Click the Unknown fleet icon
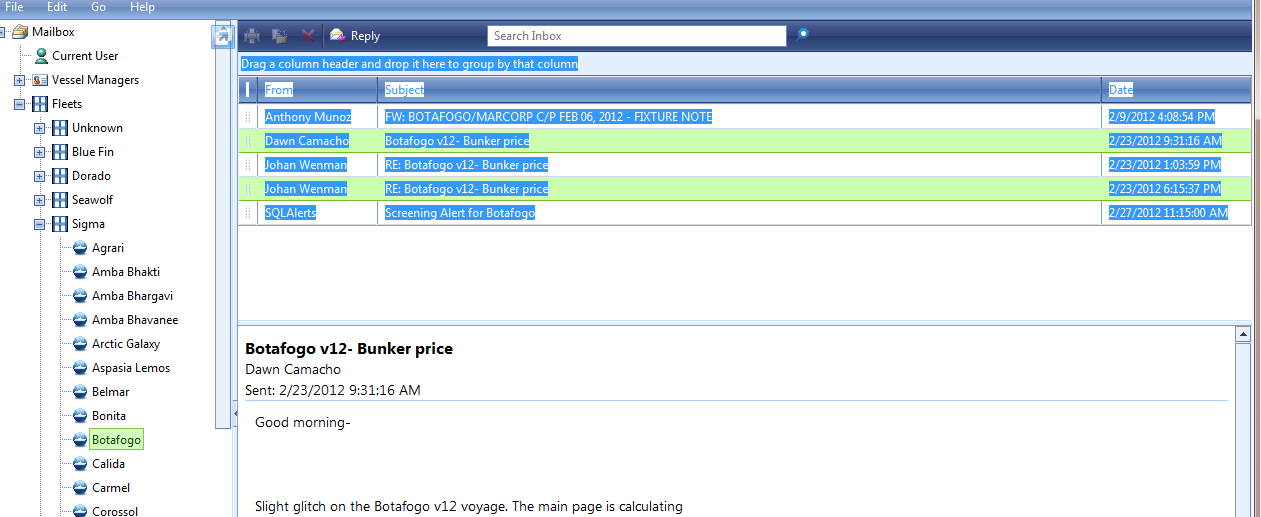This screenshot has height=517, width=1261. click(x=60, y=128)
